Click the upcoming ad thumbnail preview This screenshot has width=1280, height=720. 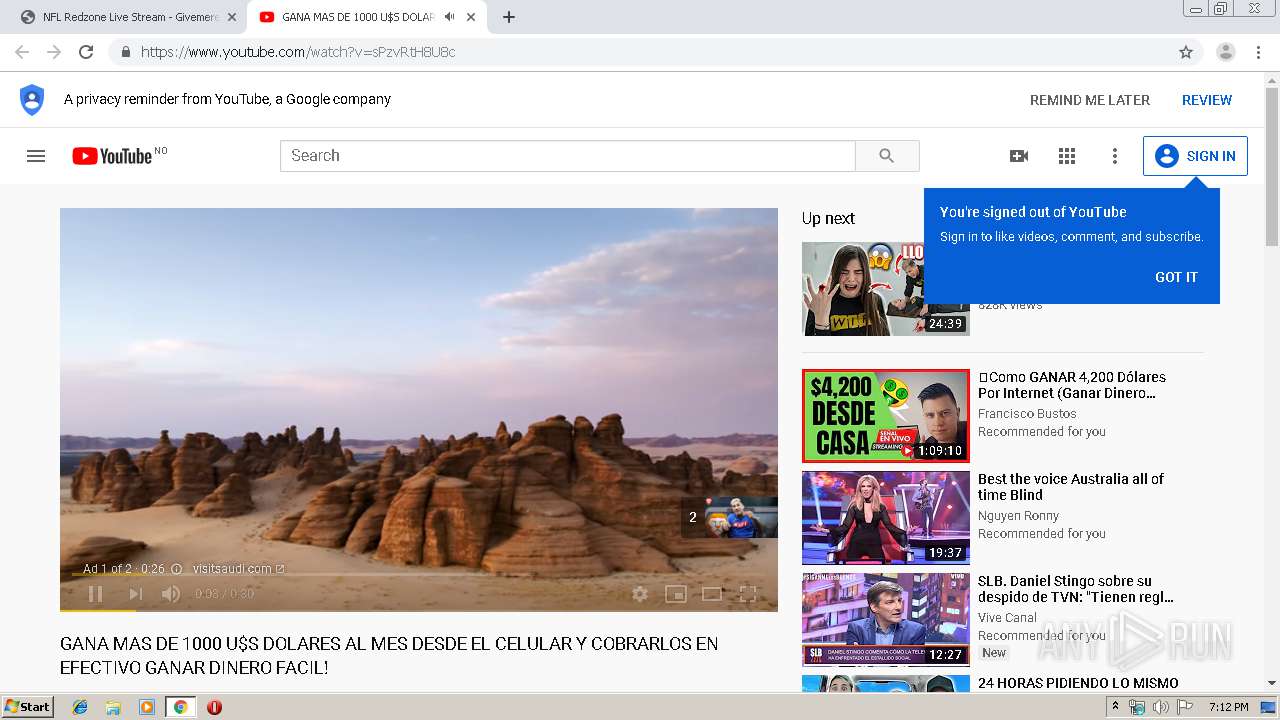(741, 517)
